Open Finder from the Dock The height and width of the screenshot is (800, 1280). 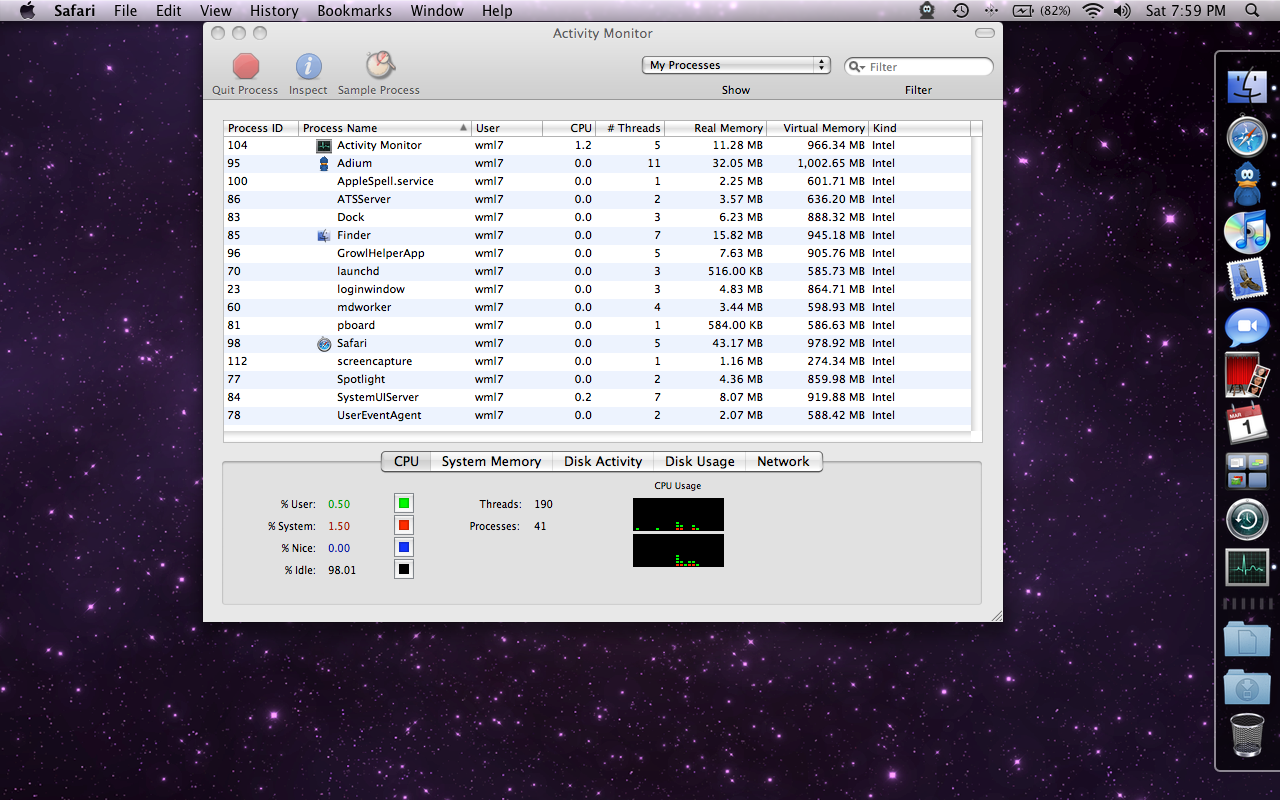(x=1247, y=86)
